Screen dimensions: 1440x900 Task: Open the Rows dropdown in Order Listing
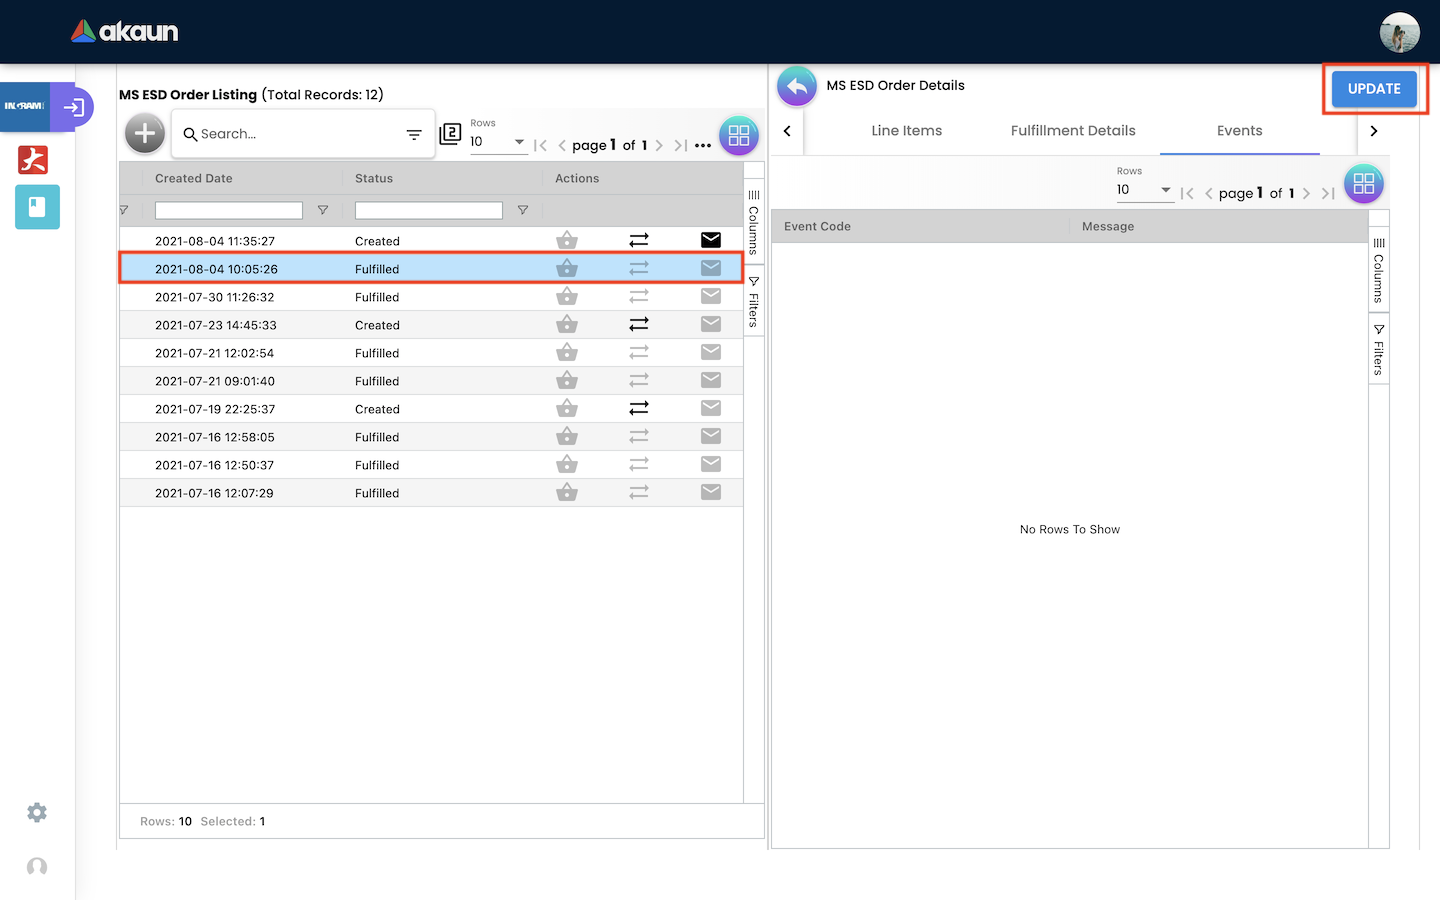point(498,142)
